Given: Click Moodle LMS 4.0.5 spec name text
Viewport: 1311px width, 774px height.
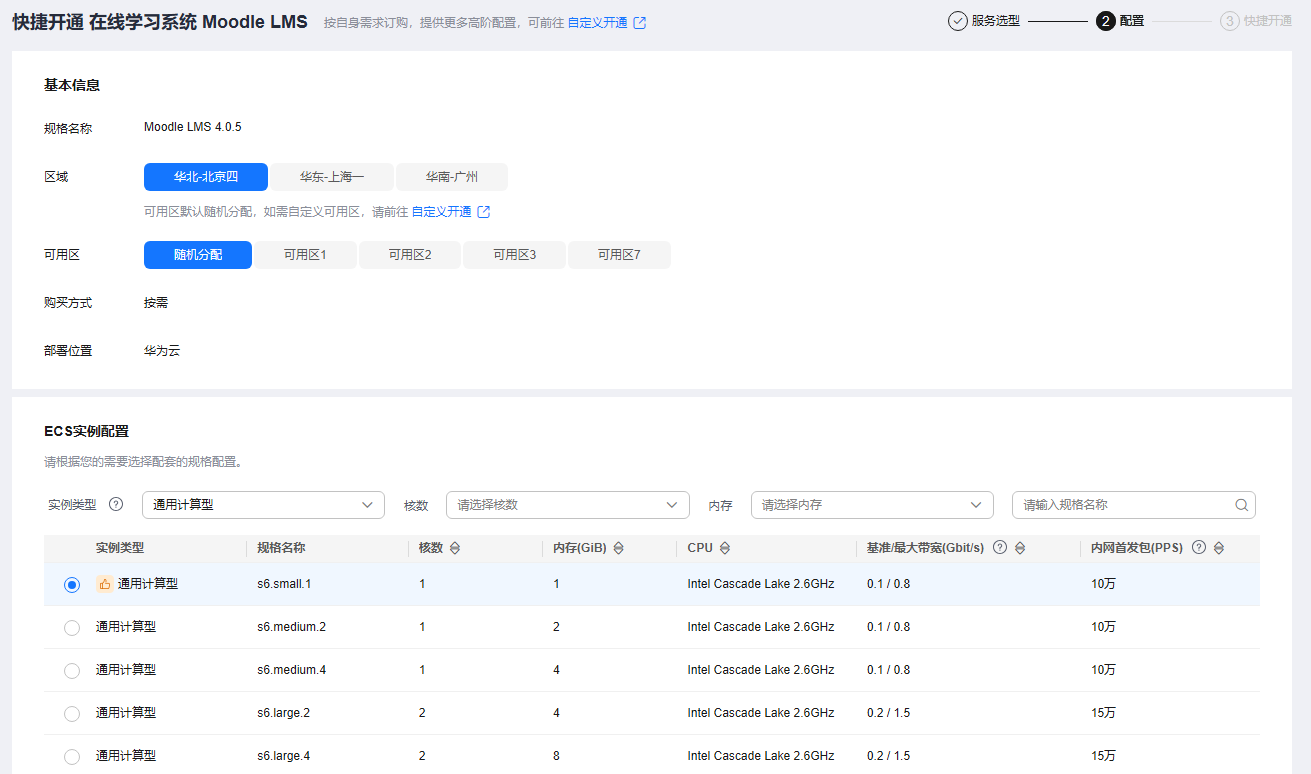Looking at the screenshot, I should 193,127.
